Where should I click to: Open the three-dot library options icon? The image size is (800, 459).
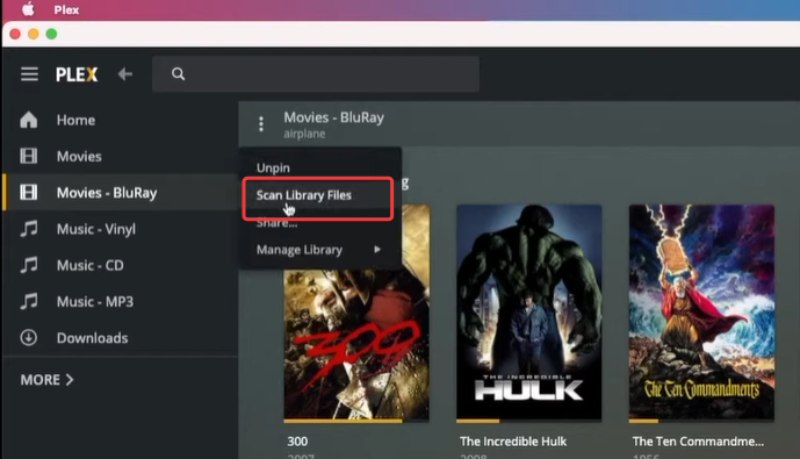click(x=261, y=124)
